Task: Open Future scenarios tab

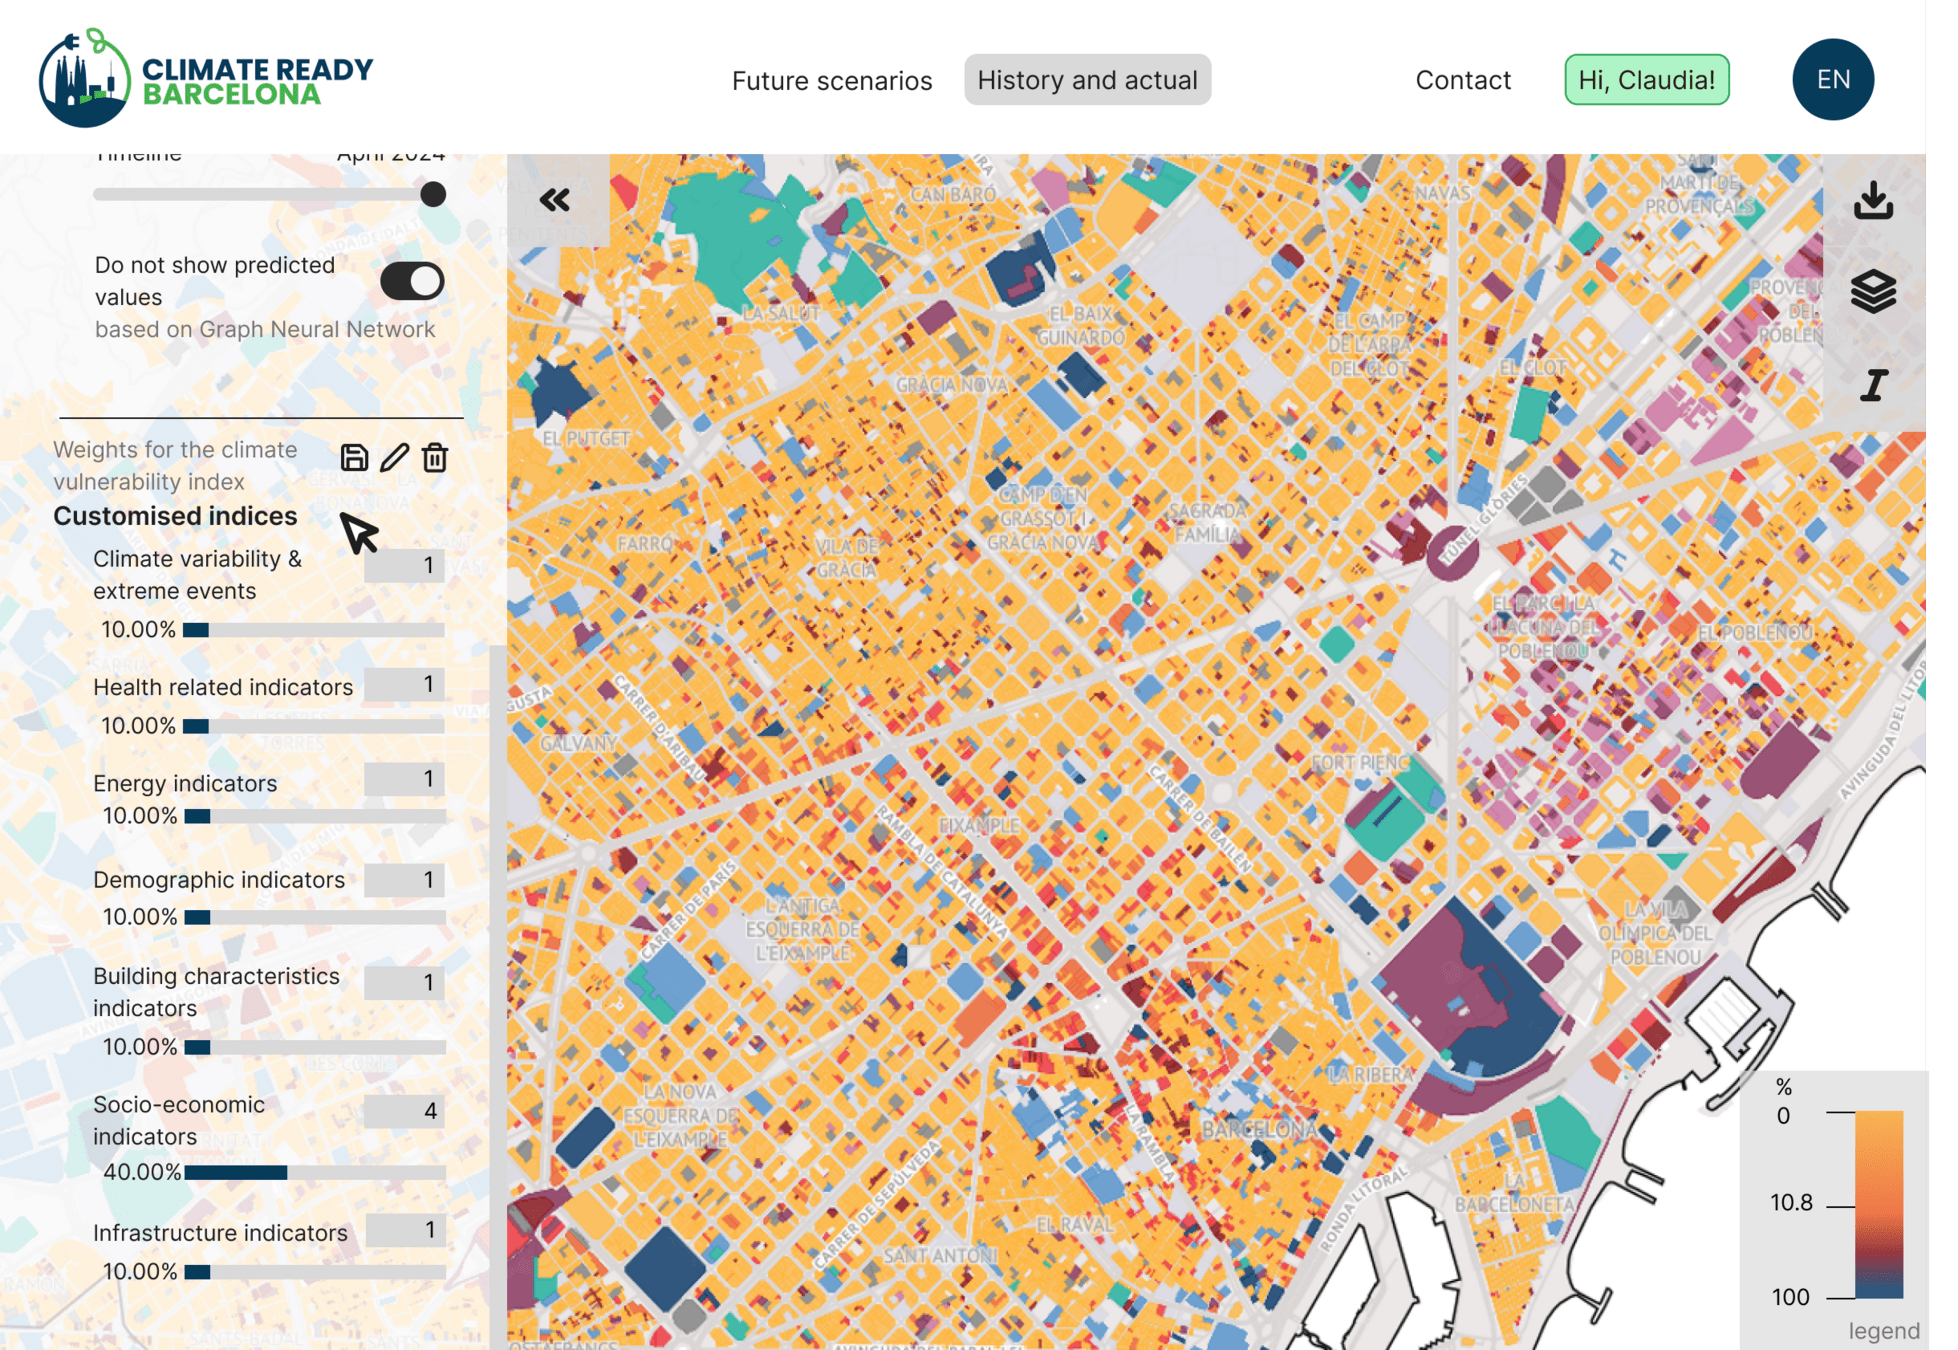Action: point(831,80)
